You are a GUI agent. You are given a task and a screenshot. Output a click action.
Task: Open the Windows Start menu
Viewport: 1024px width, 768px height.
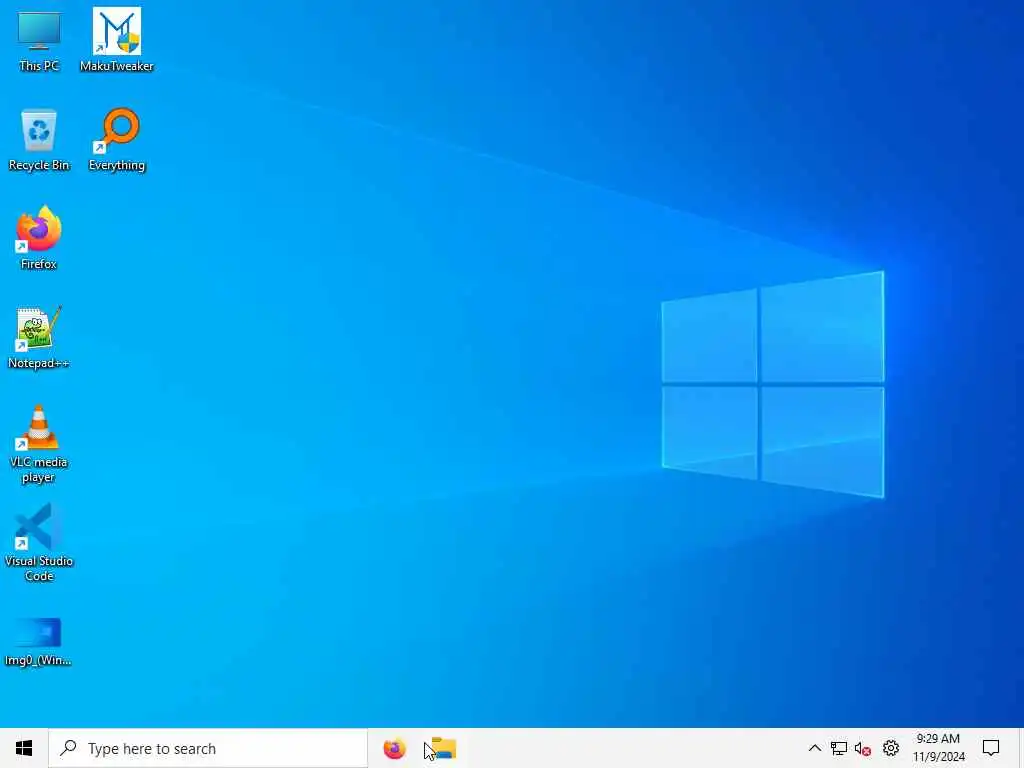pos(24,748)
